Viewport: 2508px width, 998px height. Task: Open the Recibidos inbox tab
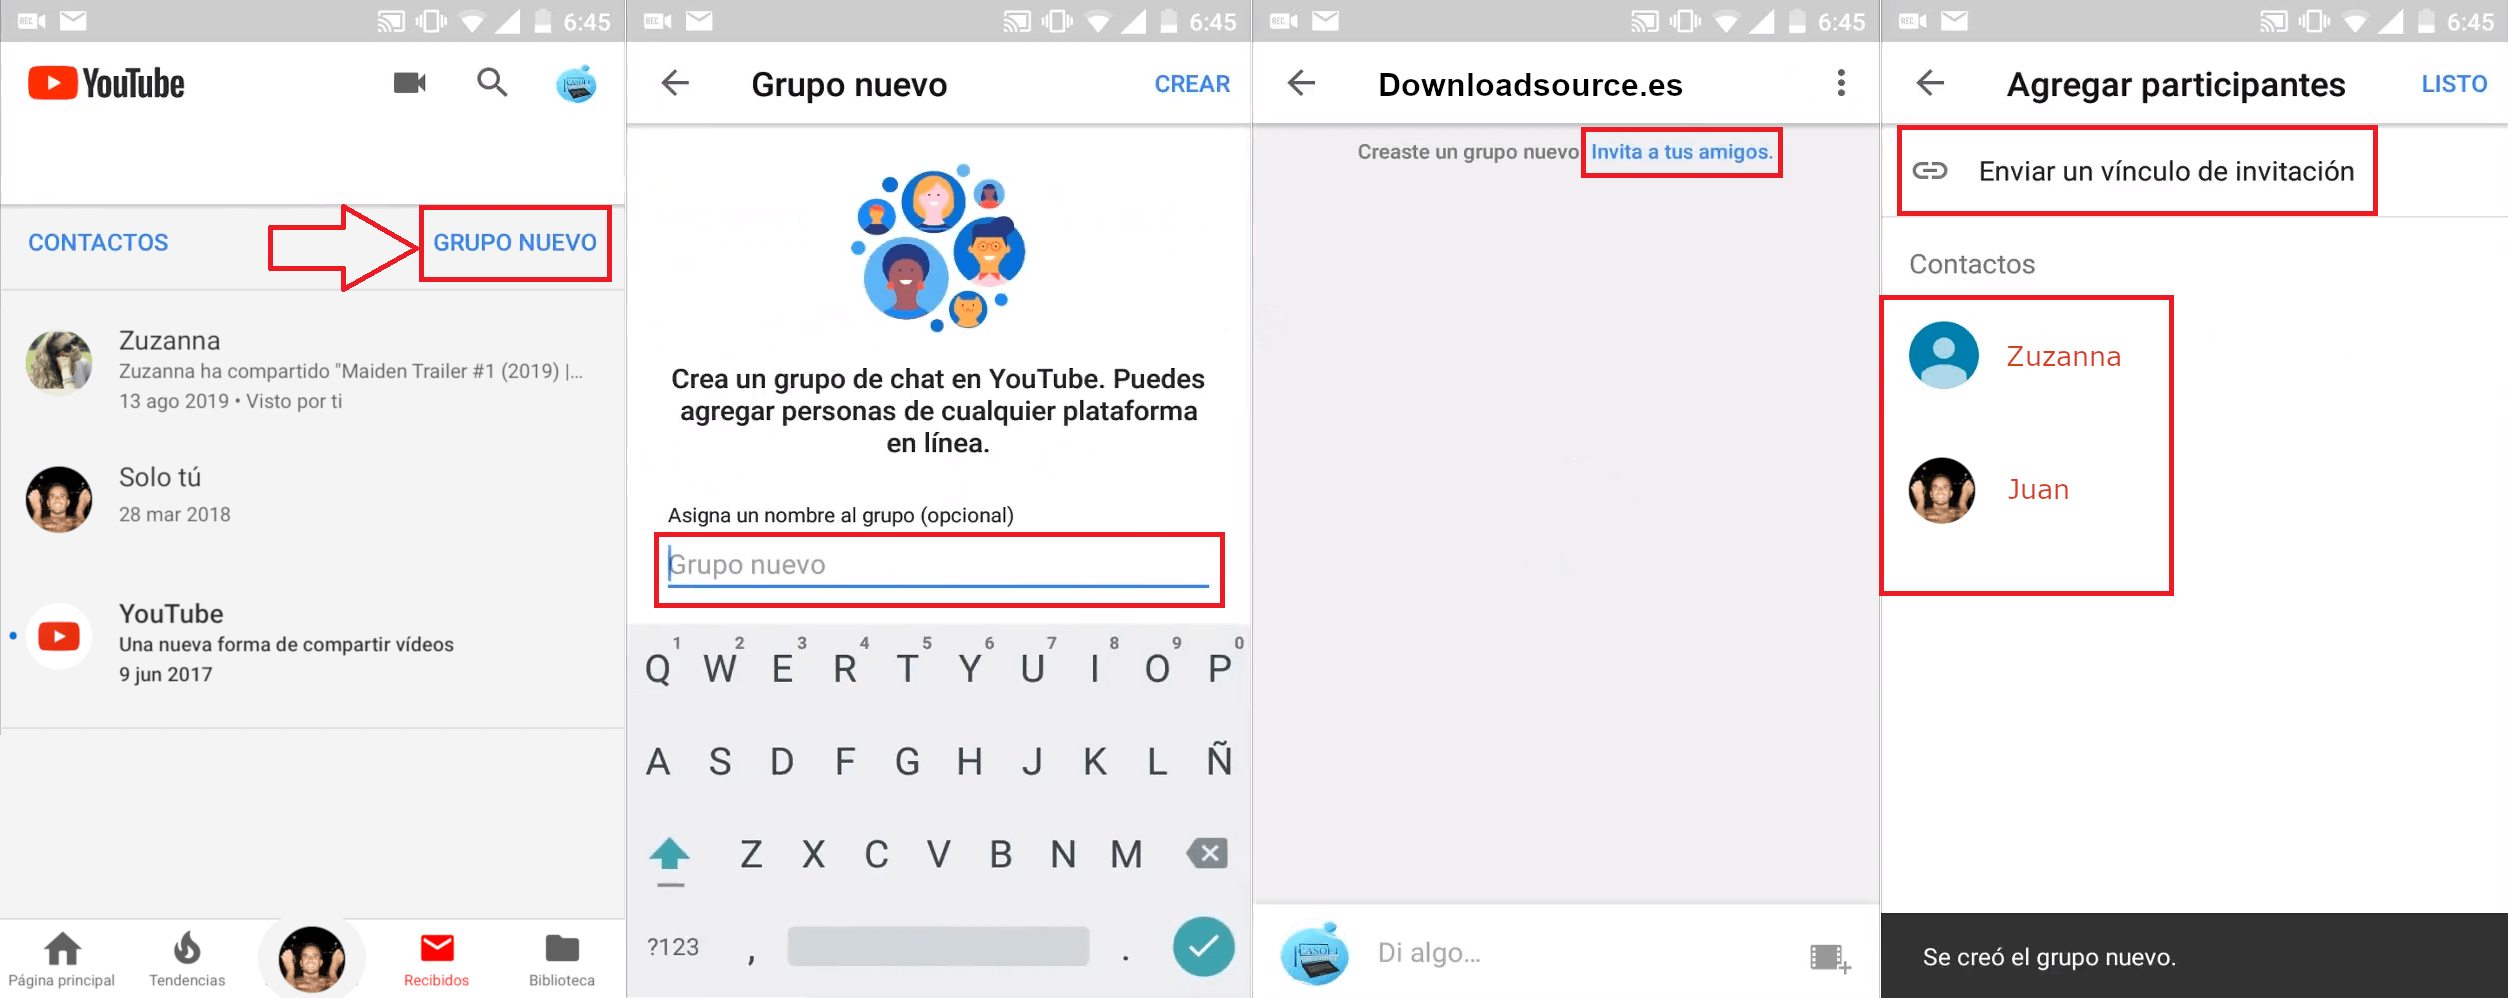point(437,960)
